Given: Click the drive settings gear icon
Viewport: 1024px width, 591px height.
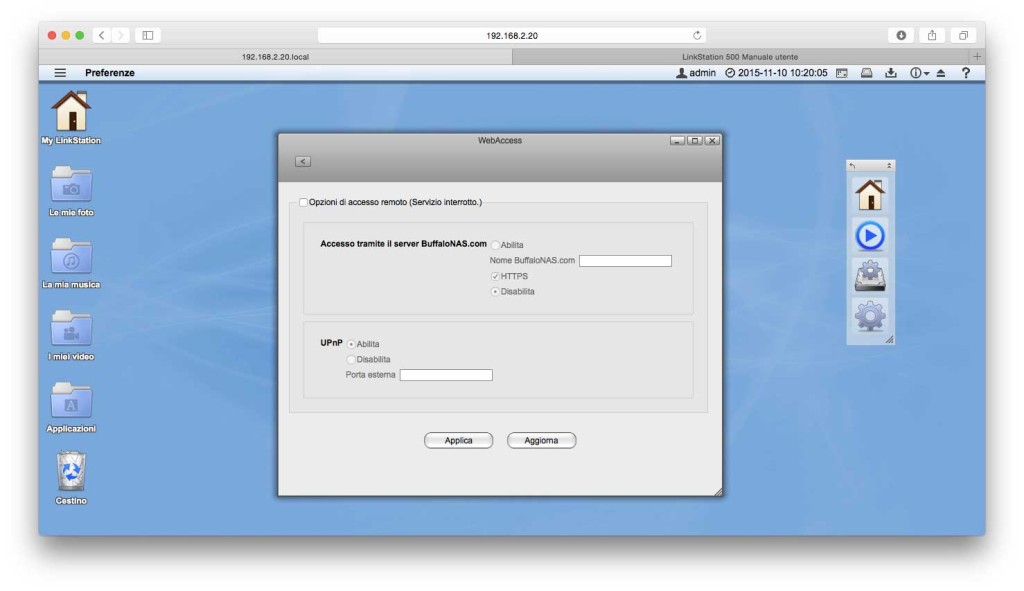Looking at the screenshot, I should click(x=870, y=276).
